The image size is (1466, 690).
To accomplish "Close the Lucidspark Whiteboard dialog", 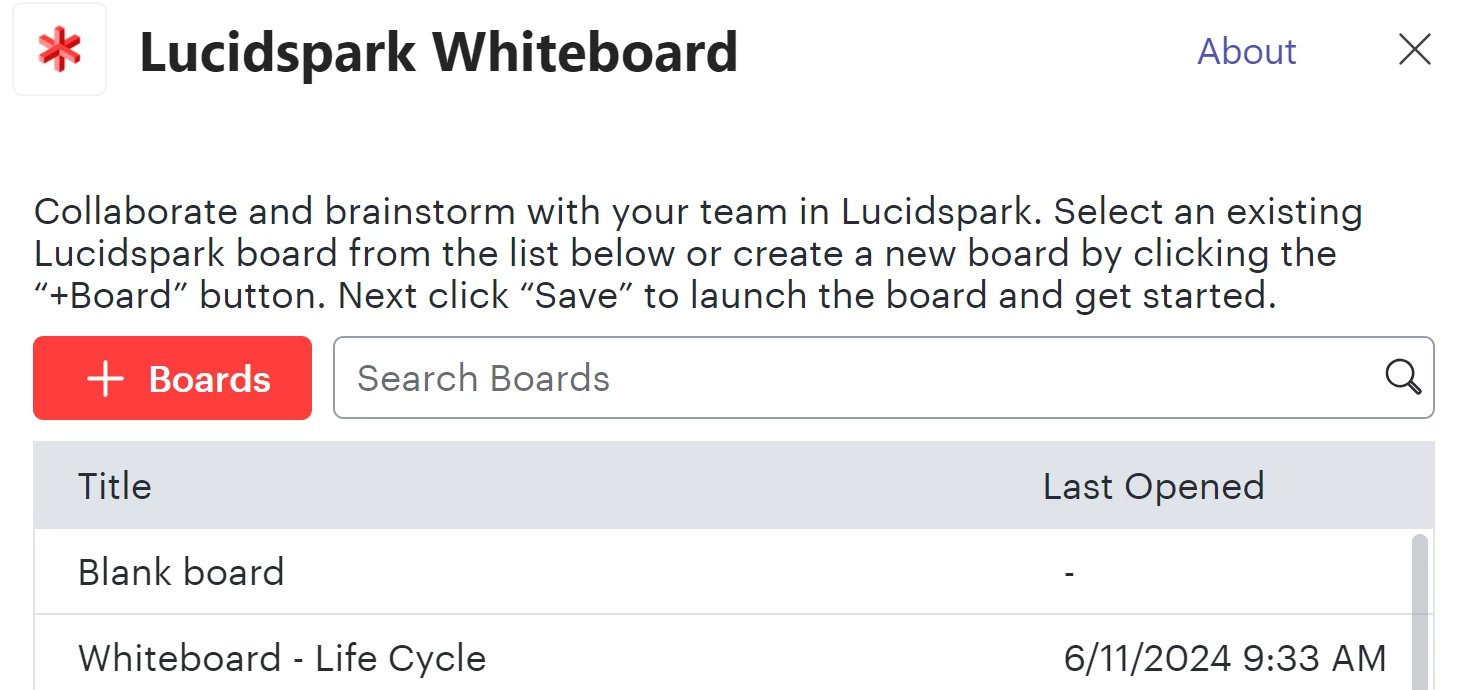I will point(1414,49).
